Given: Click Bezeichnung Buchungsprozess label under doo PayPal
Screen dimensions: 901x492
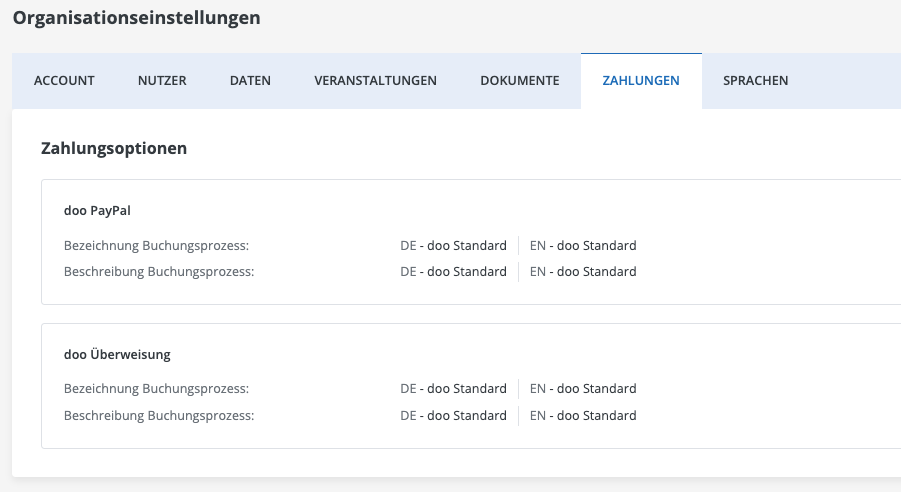Looking at the screenshot, I should point(156,245).
